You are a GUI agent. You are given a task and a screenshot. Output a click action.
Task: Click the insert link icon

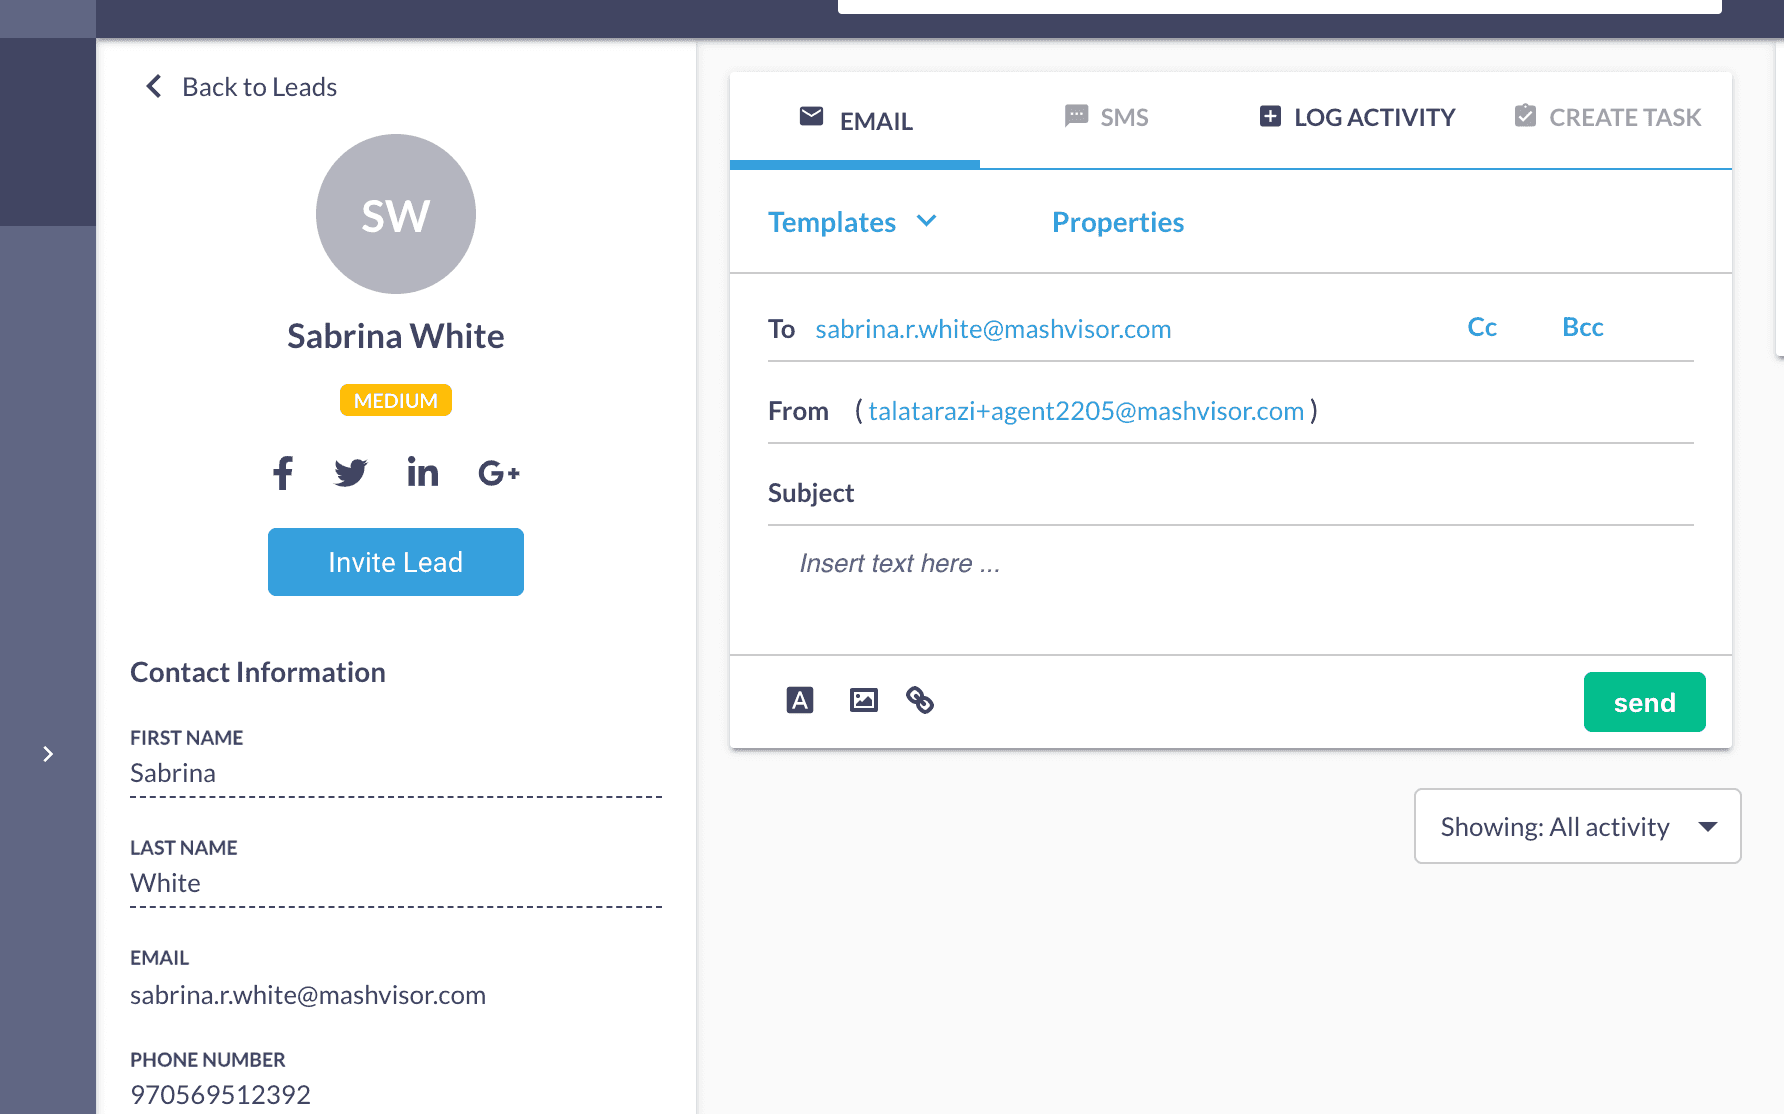[x=920, y=700]
